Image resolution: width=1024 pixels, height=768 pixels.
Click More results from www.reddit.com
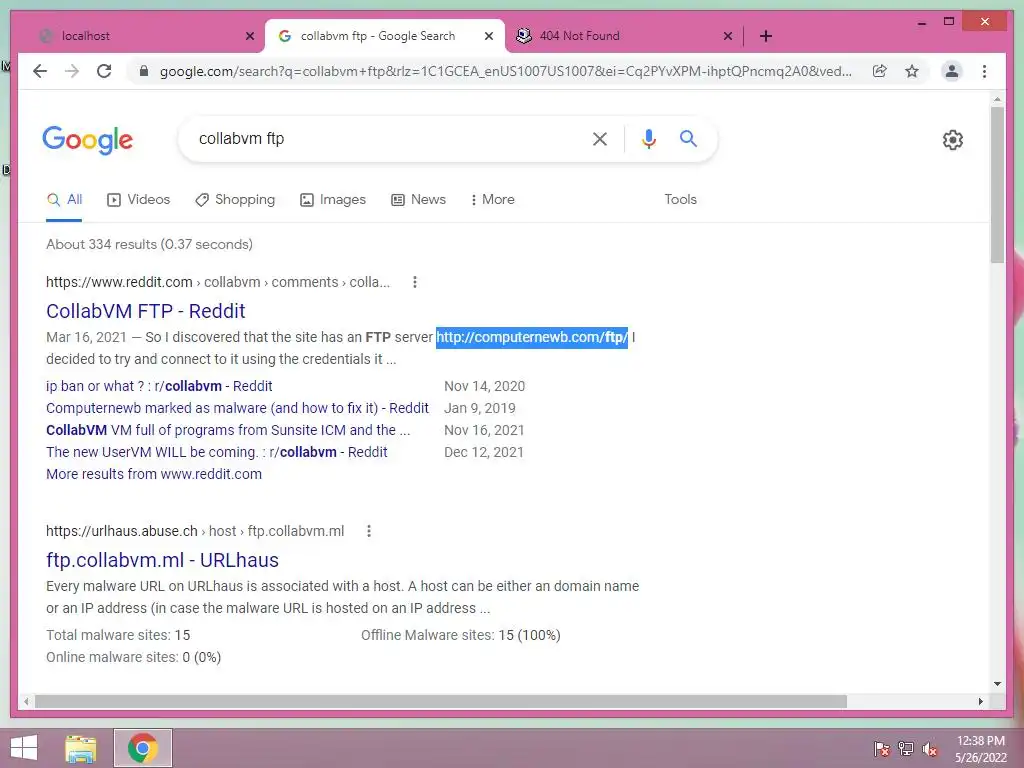[153, 474]
